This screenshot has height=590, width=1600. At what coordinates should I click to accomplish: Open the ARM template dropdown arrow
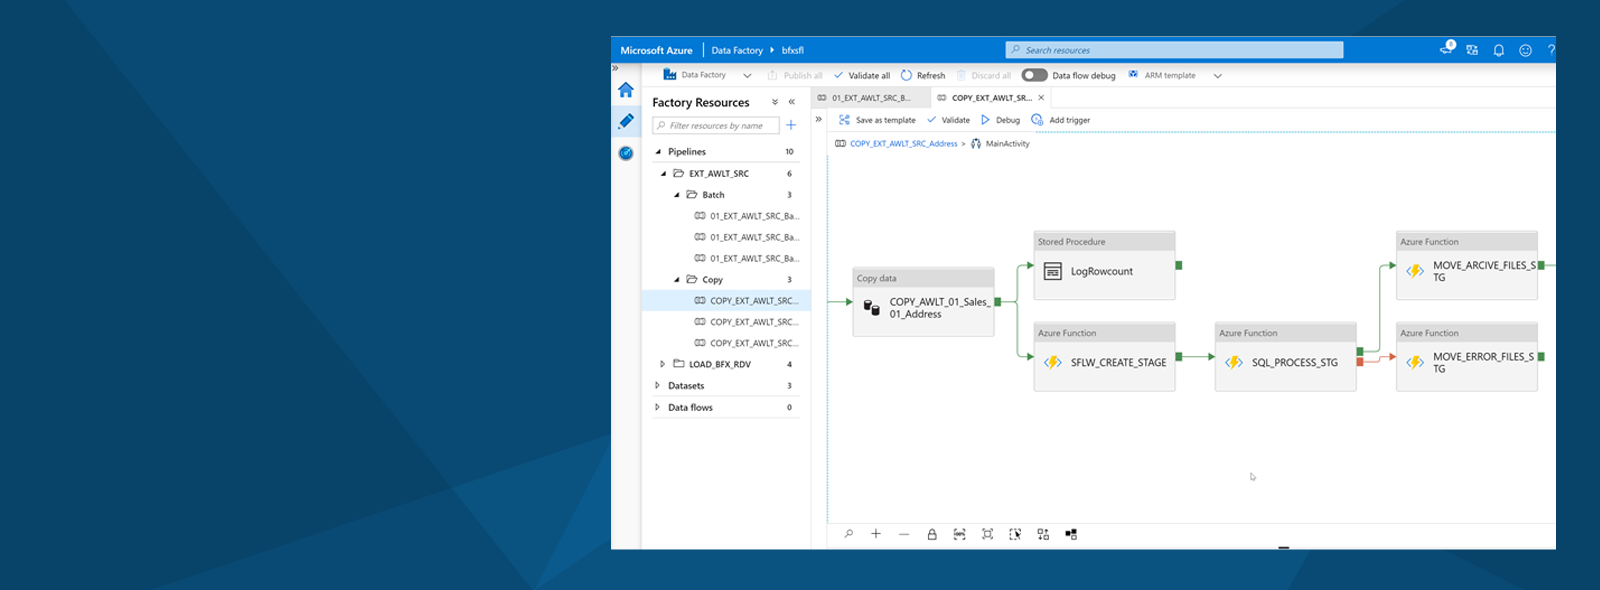[x=1217, y=76]
